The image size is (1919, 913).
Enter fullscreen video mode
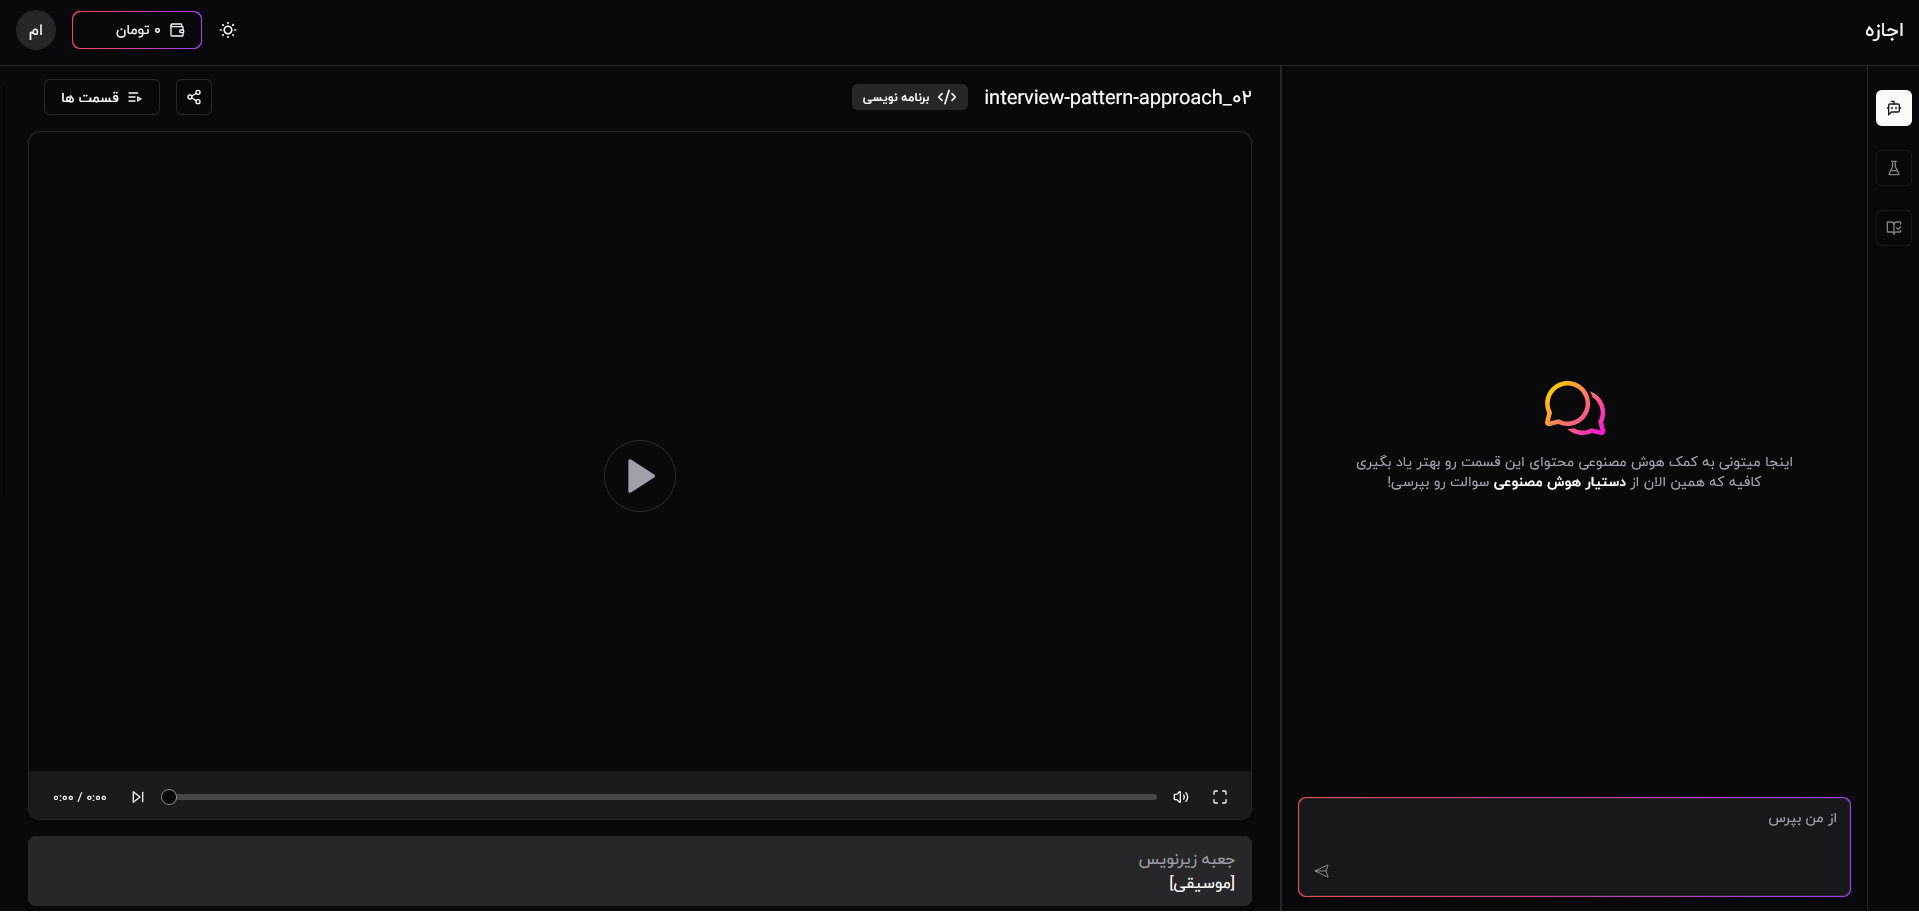pos(1220,797)
